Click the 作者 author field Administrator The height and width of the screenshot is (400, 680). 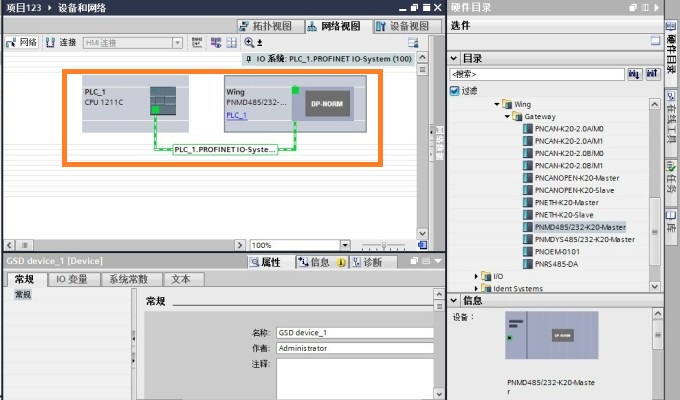click(355, 348)
